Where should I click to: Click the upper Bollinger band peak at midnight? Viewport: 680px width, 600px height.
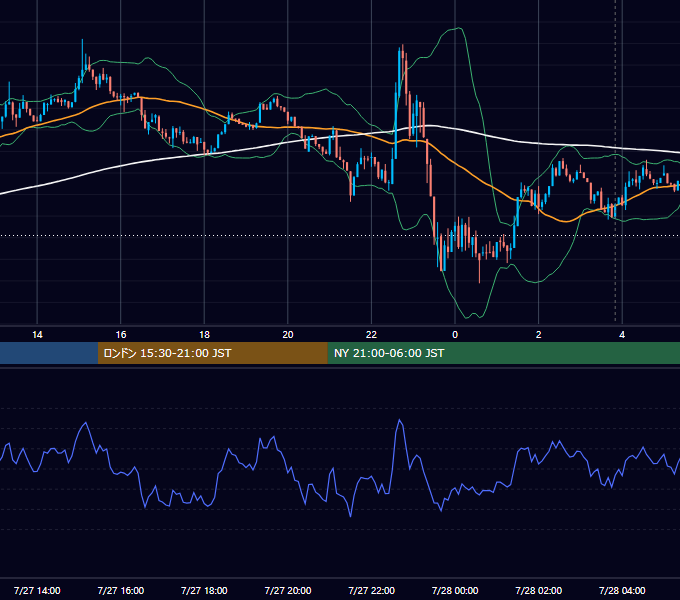coord(458,29)
